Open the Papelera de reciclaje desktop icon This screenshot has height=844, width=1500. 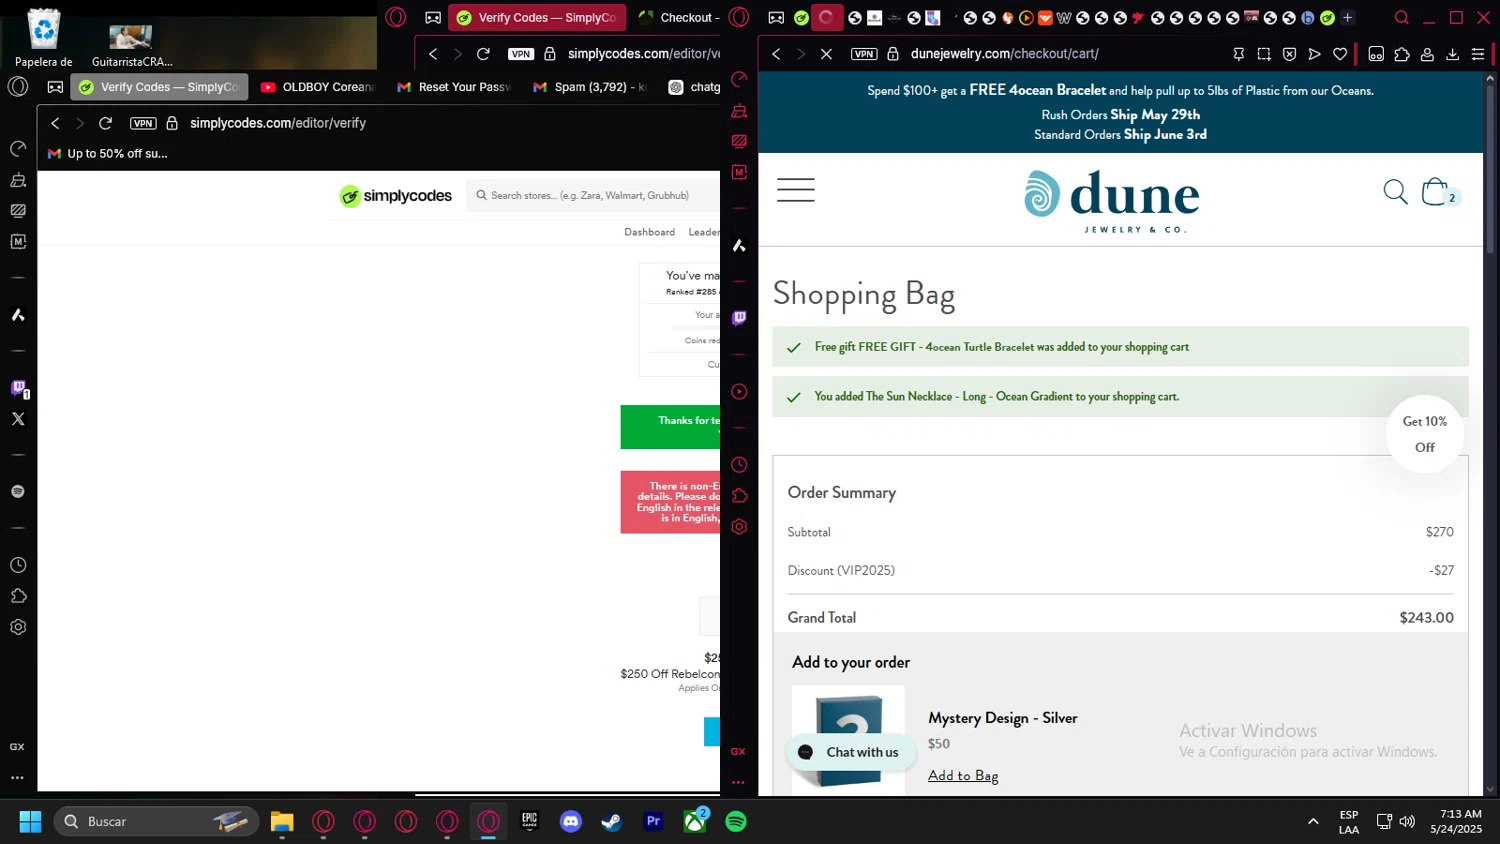tap(44, 37)
